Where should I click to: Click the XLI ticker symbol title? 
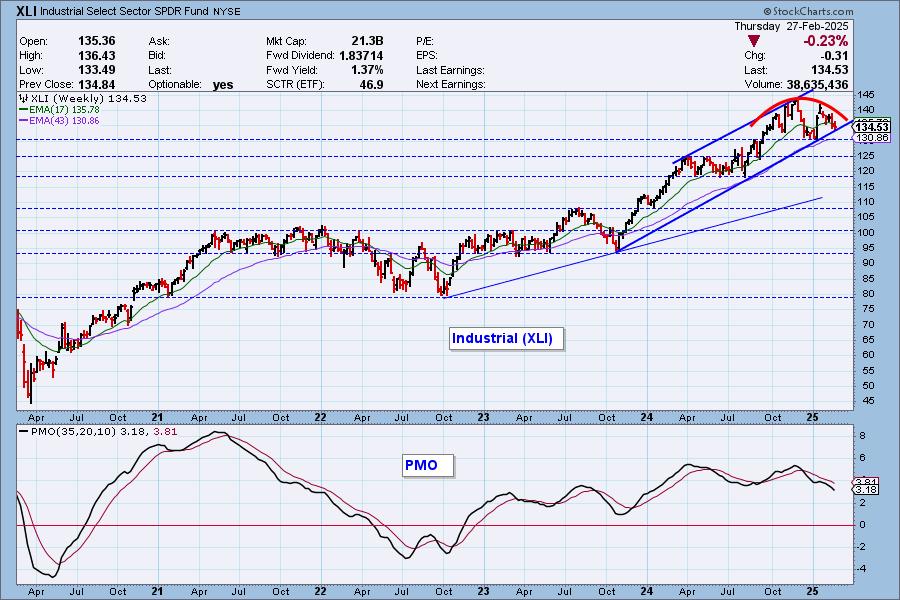tap(27, 11)
